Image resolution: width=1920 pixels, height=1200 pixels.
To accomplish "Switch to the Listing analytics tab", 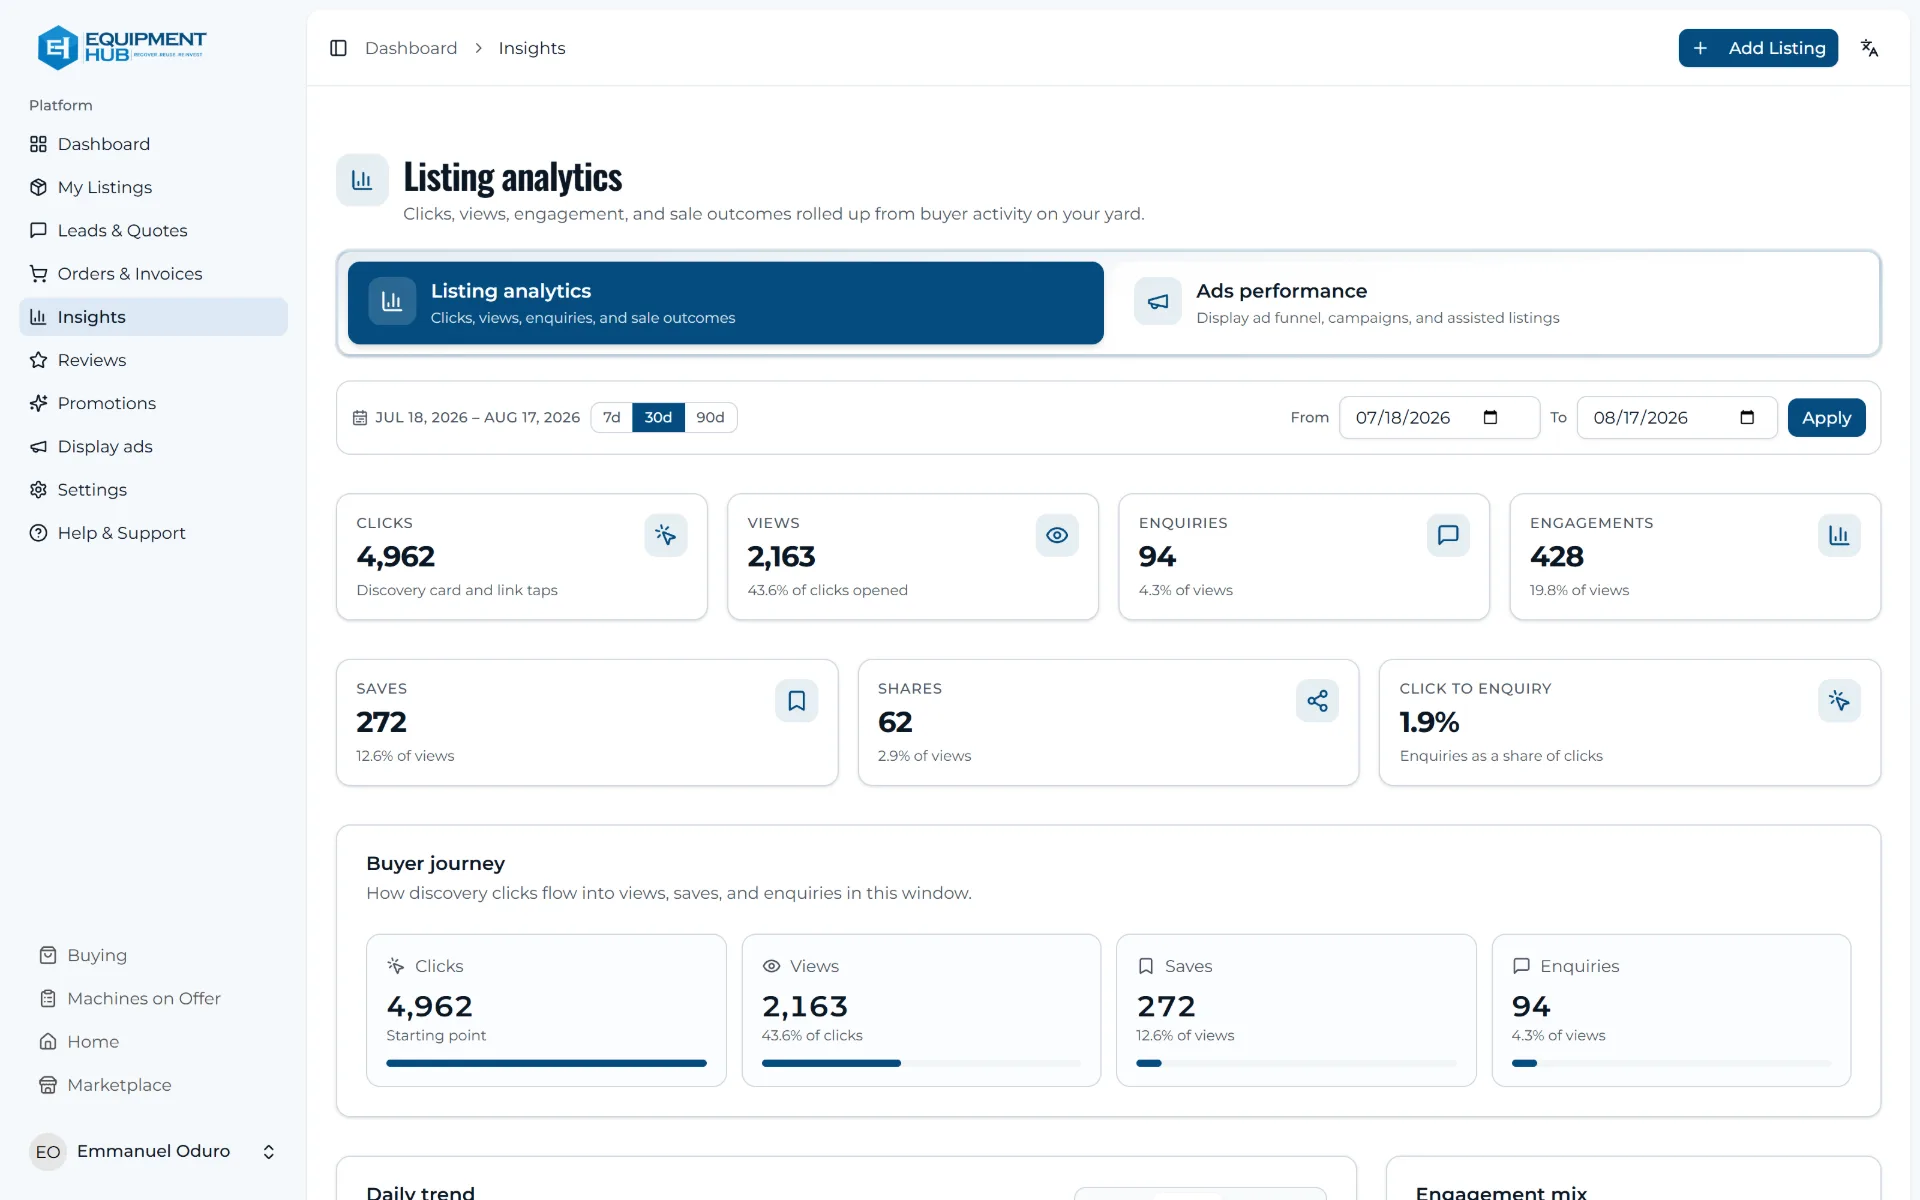I will point(726,303).
